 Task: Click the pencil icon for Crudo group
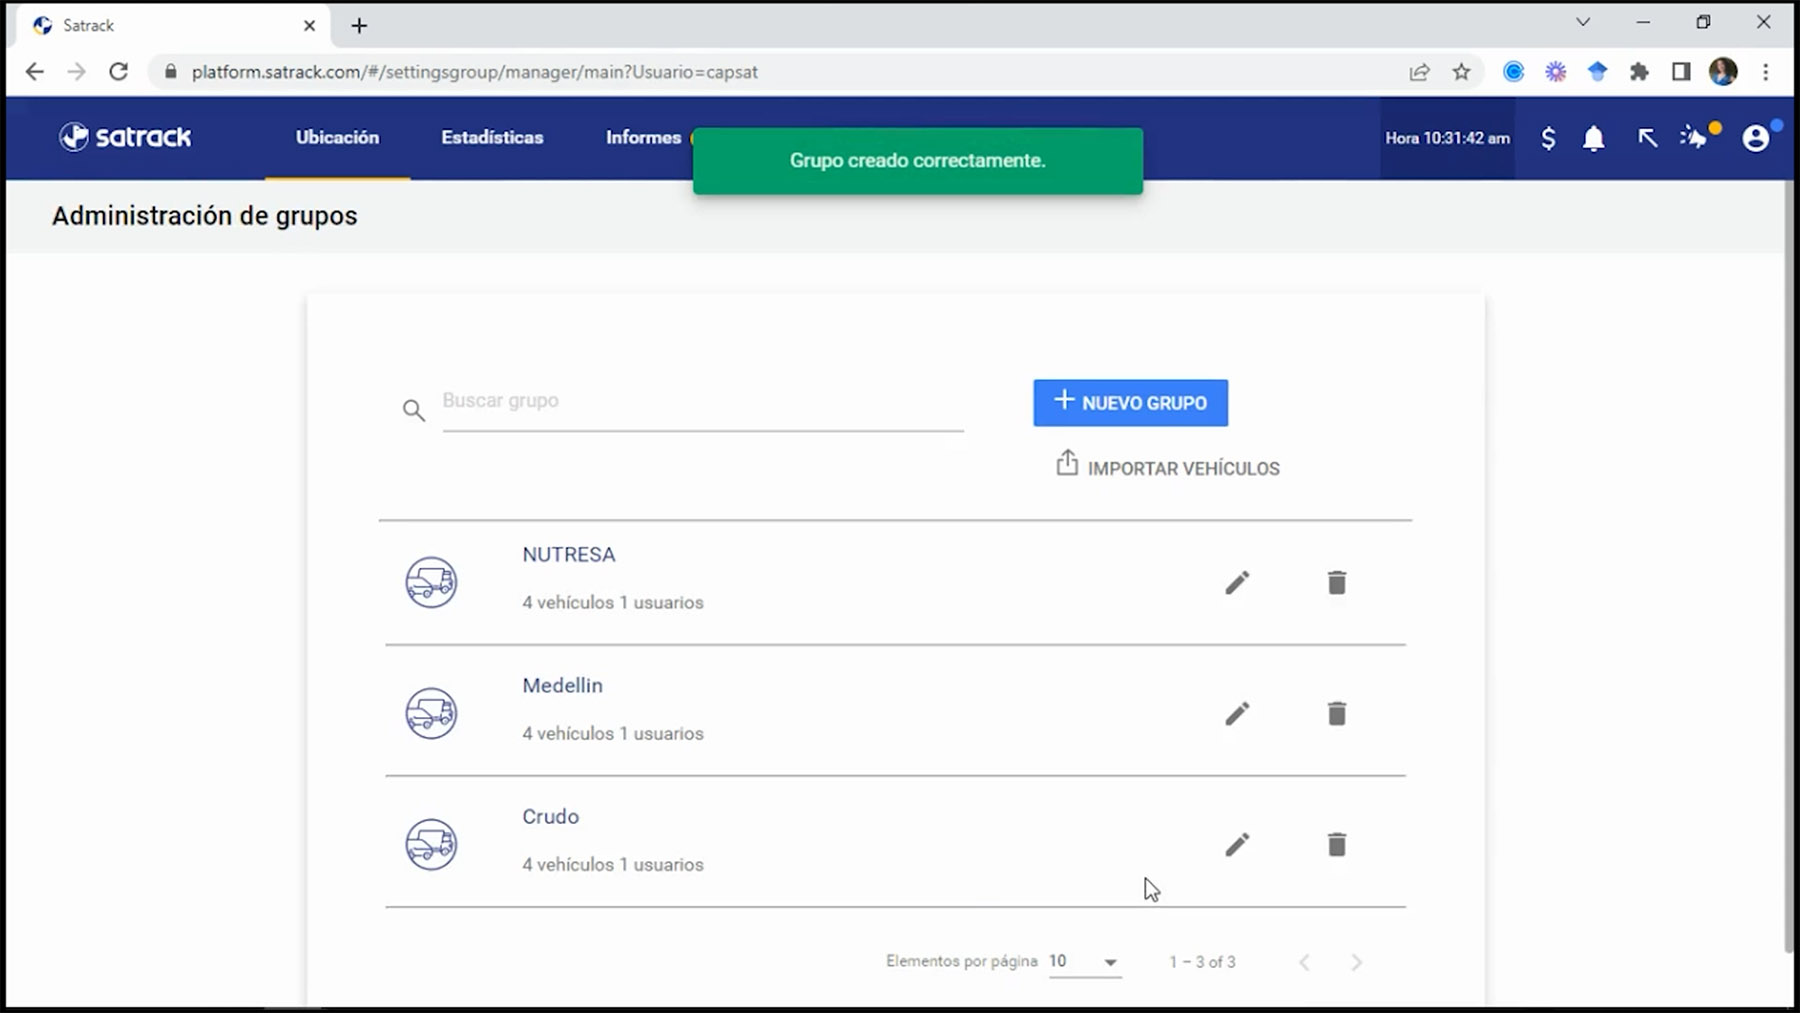pyautogui.click(x=1237, y=845)
